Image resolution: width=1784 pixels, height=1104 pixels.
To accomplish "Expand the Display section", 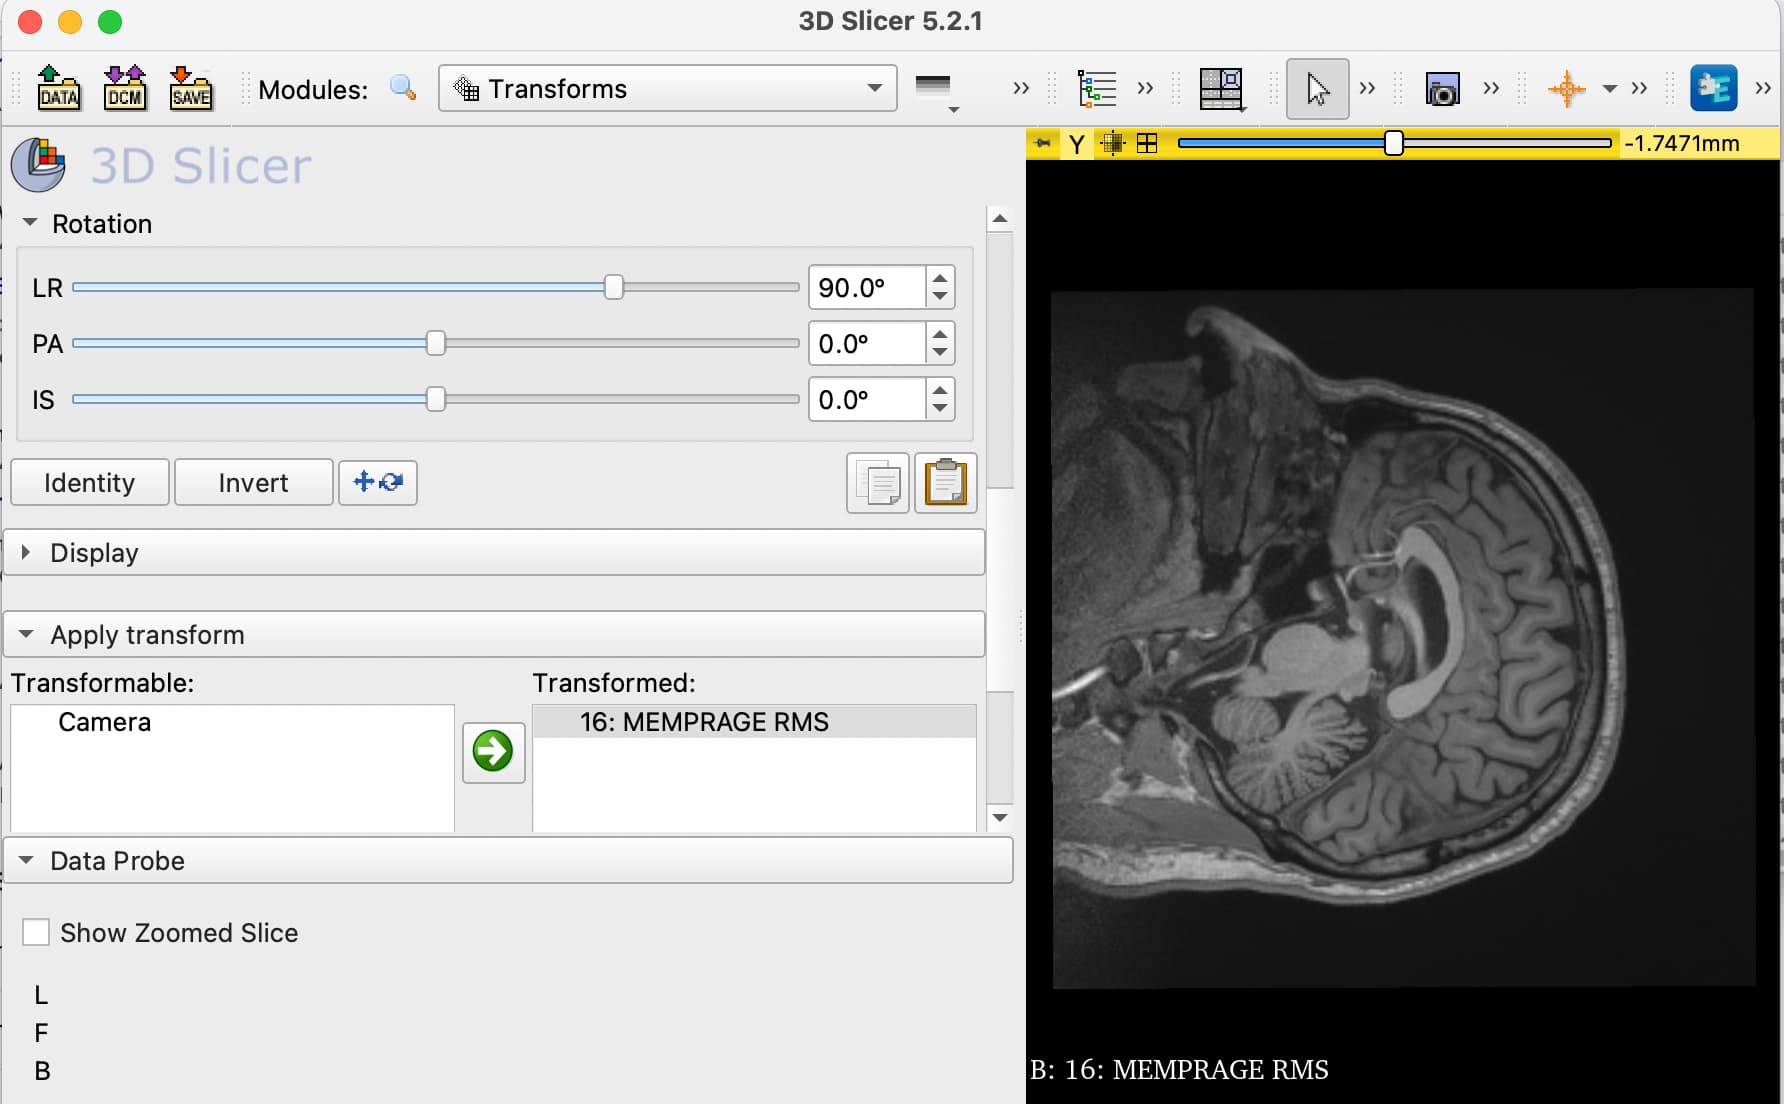I will click(495, 552).
